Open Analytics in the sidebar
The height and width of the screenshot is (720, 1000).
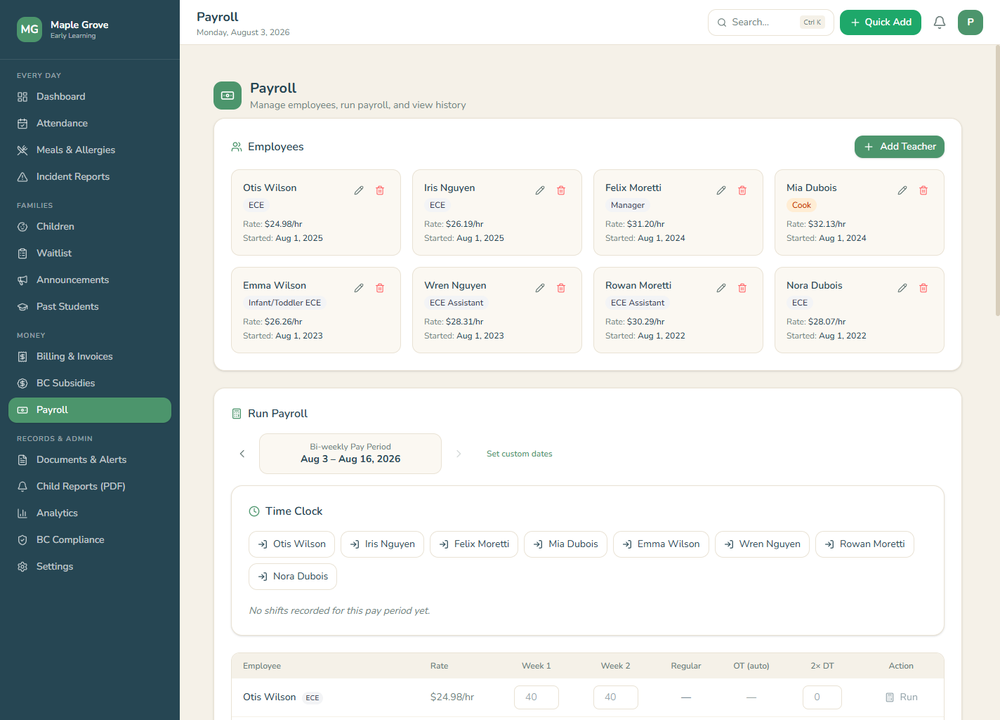(x=90, y=514)
